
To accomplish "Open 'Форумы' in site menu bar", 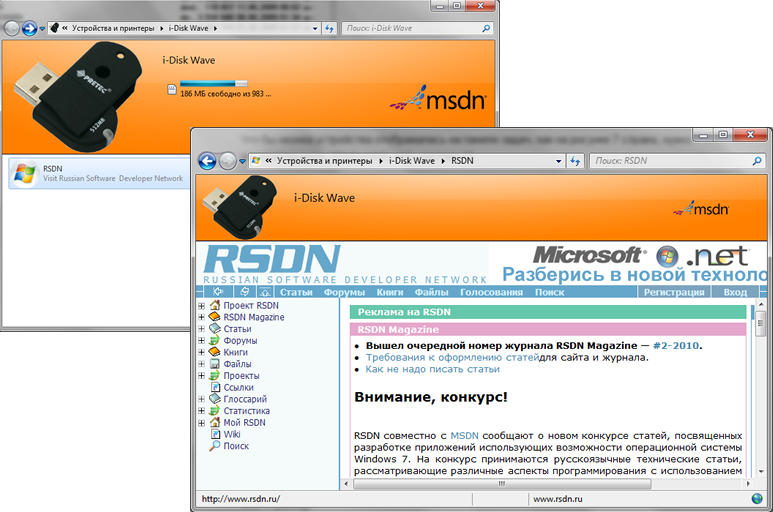I will [x=344, y=292].
